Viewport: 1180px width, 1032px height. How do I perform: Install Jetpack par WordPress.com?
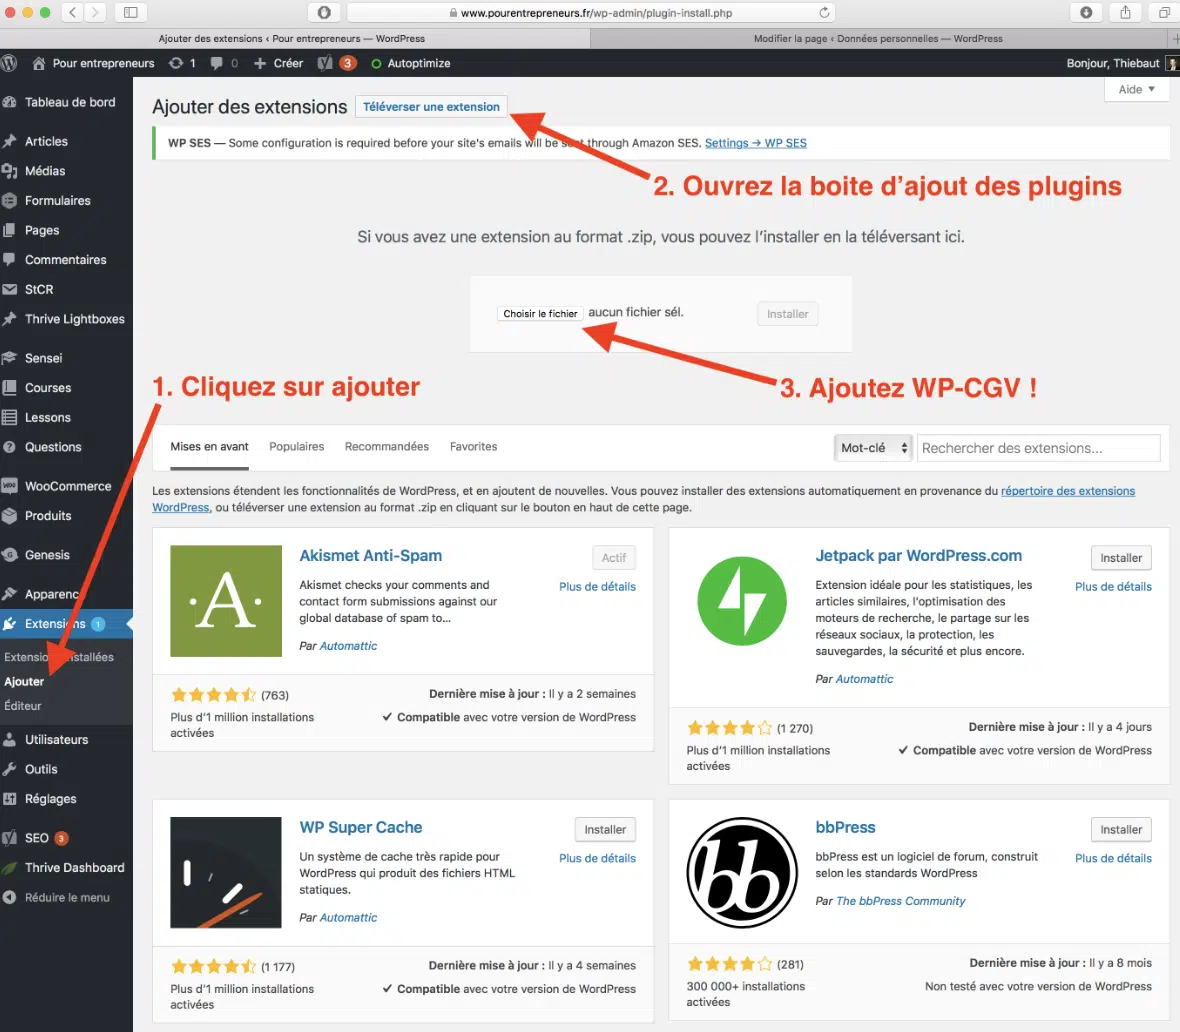click(1121, 558)
